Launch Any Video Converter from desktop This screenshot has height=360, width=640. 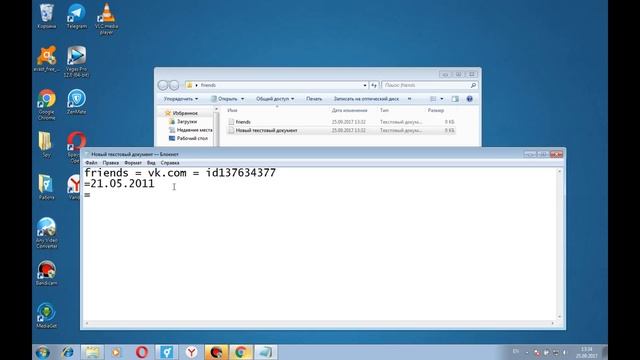tap(47, 233)
